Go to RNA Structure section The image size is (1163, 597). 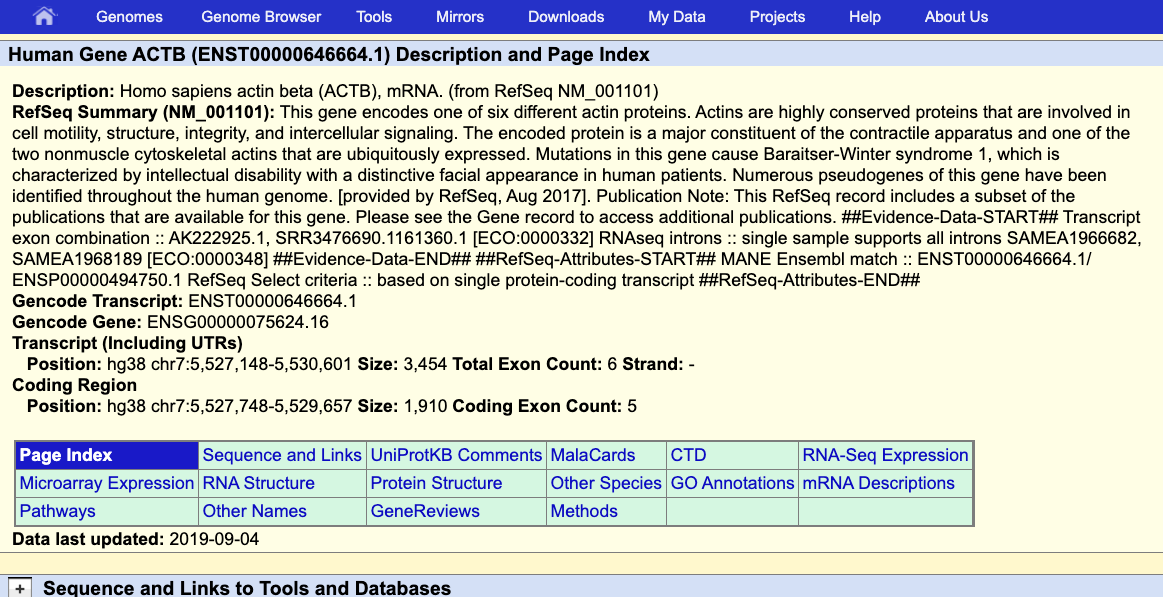click(x=258, y=483)
